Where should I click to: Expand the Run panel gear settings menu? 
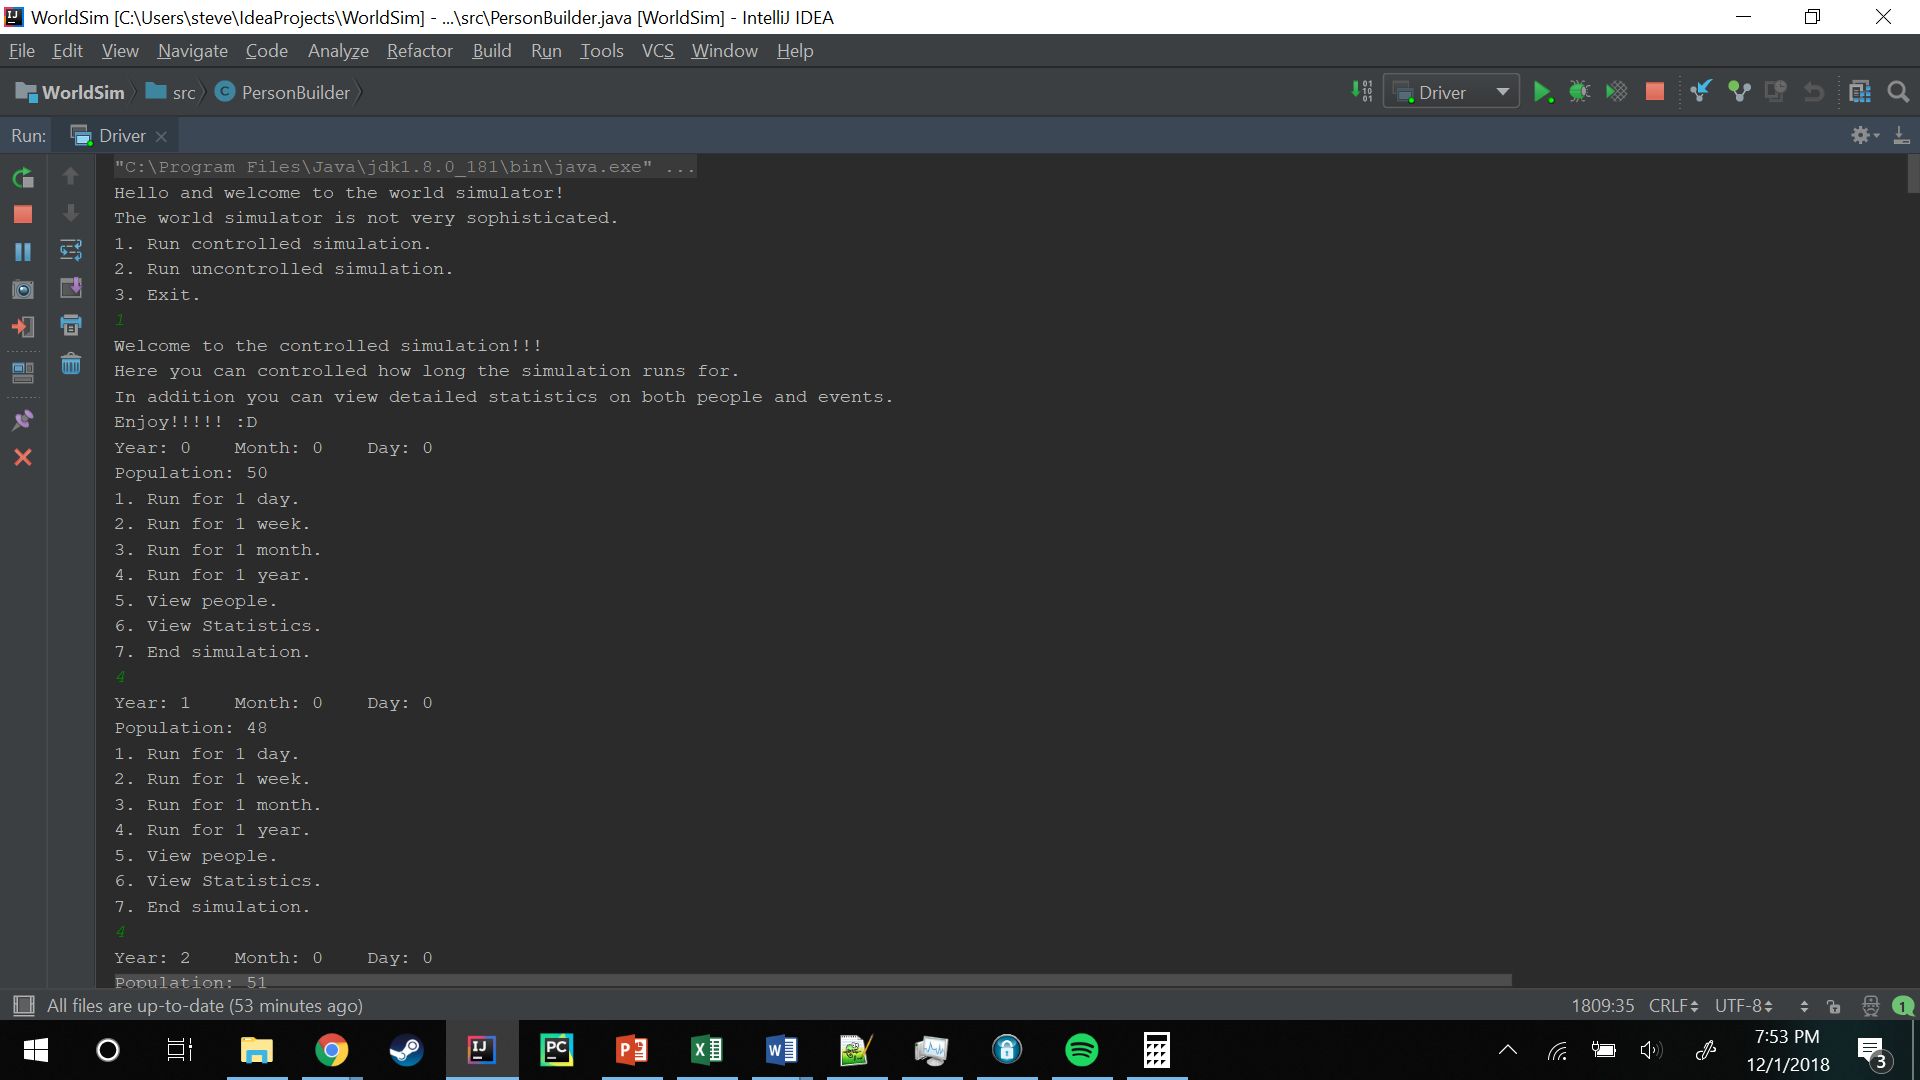(x=1864, y=135)
